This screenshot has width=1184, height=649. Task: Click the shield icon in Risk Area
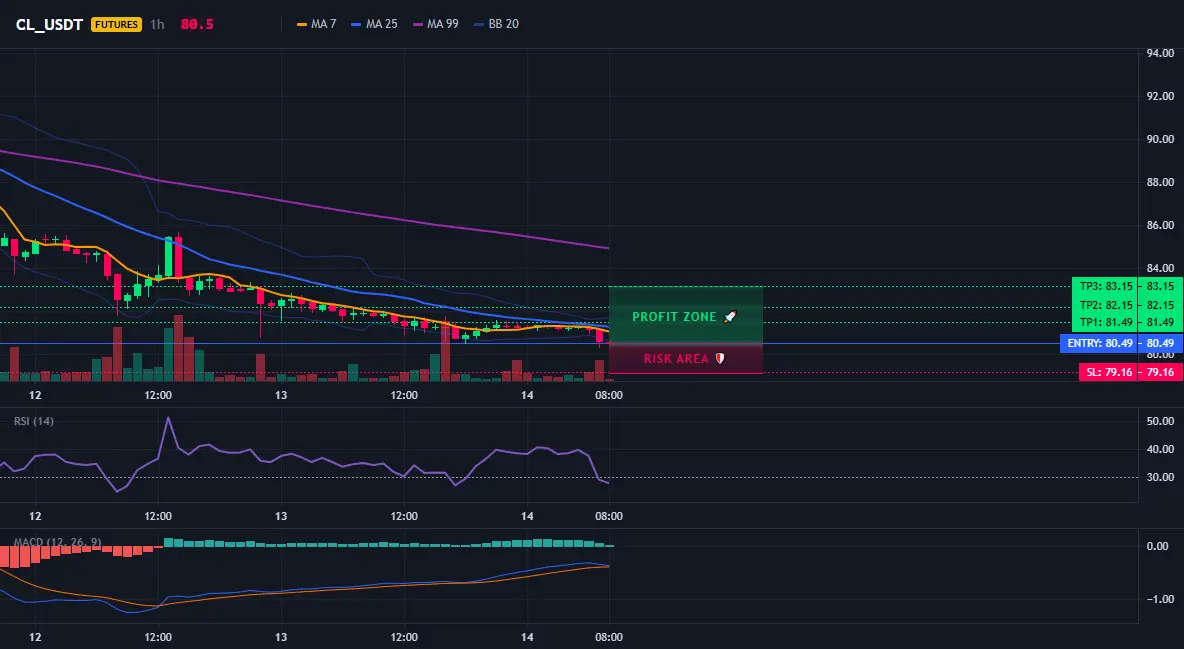click(x=720, y=358)
